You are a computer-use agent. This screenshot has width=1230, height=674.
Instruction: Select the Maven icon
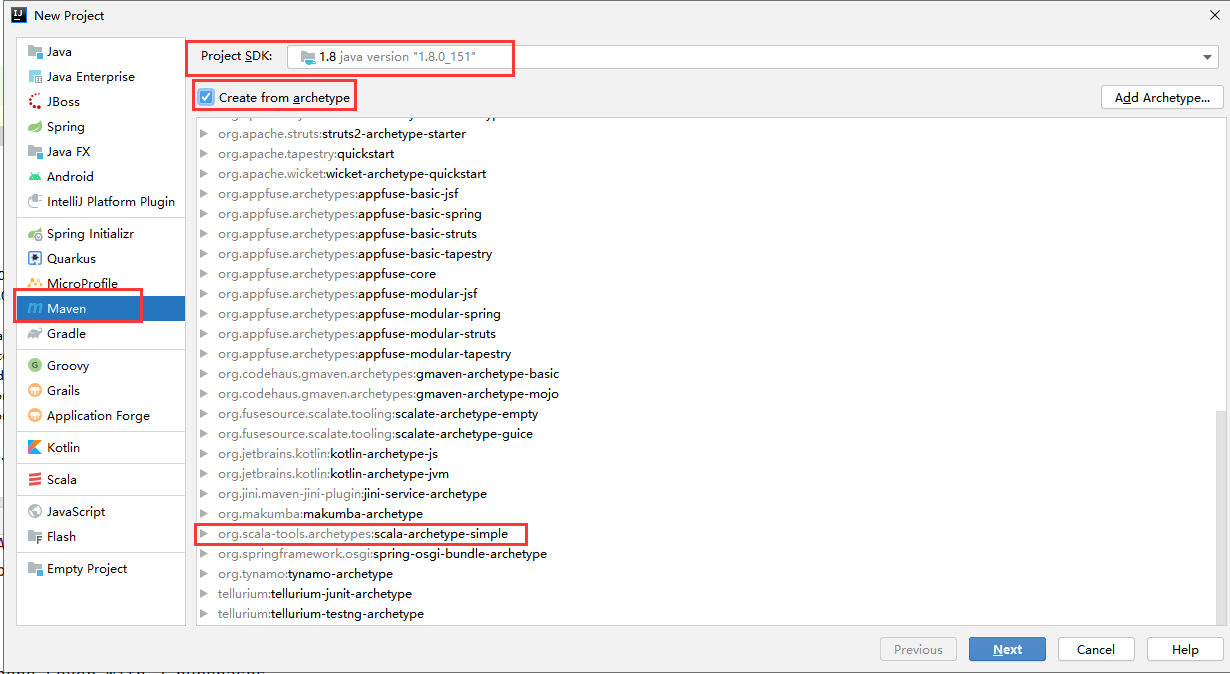click(x=35, y=309)
